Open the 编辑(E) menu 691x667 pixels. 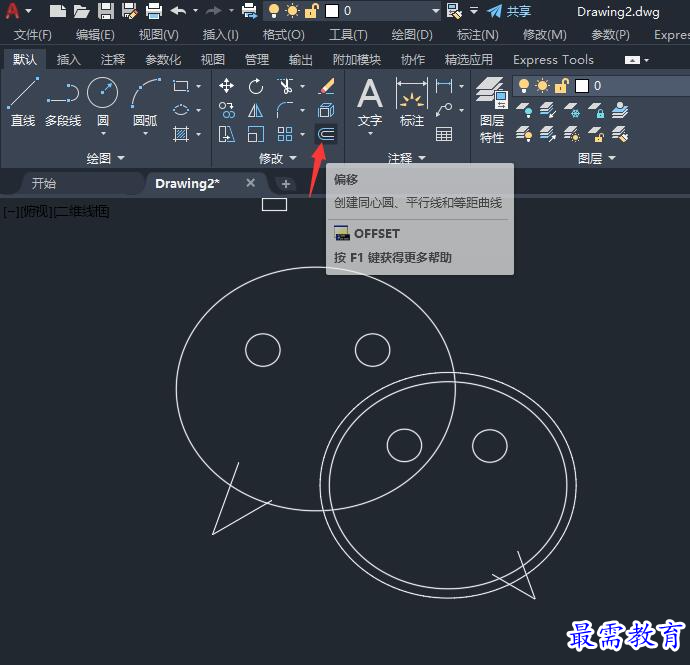point(95,34)
